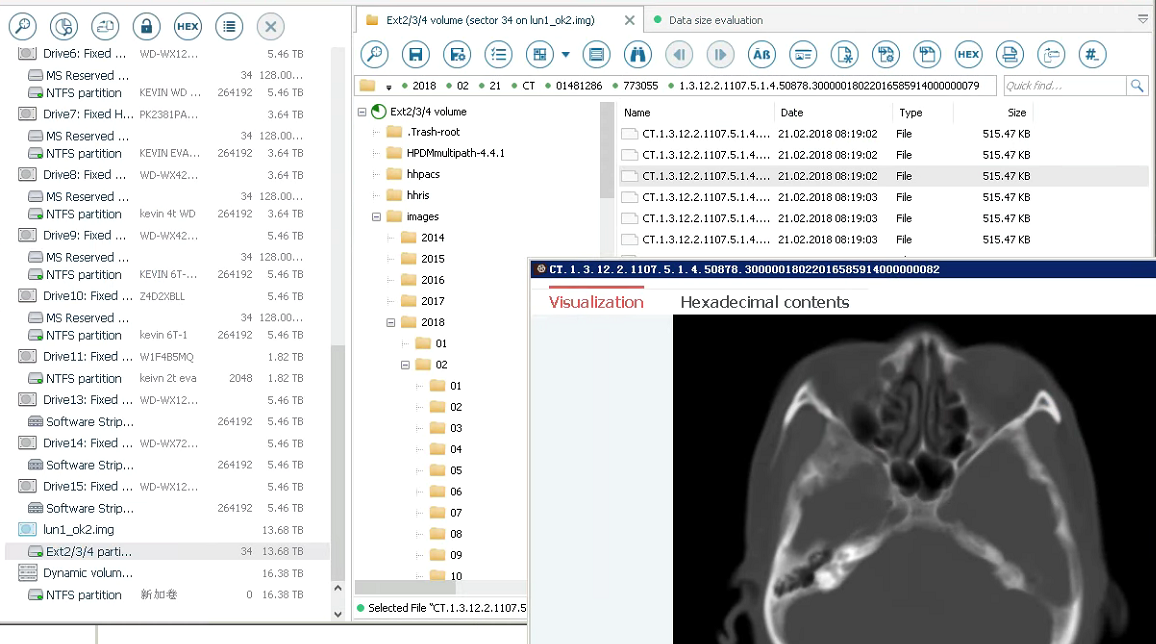Open the HEX viewer from the storage toolbar
The height and width of the screenshot is (644, 1156).
(188, 27)
